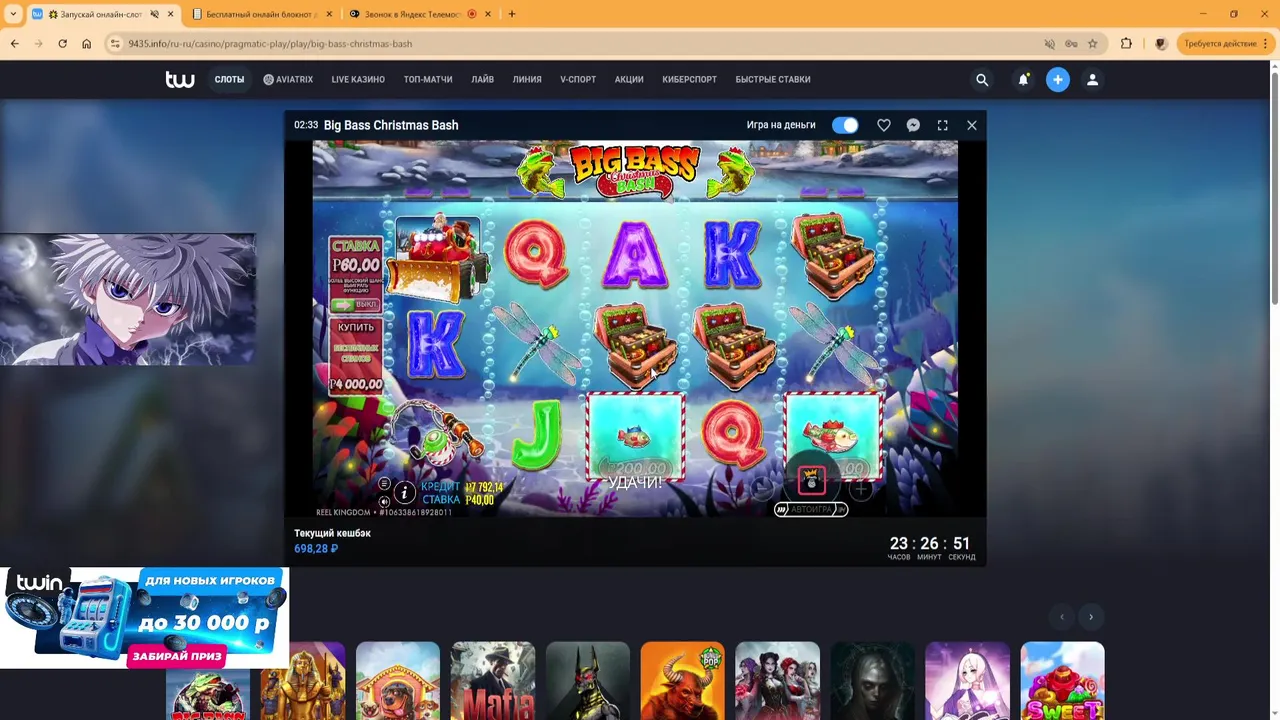Close the Яндекс Телемост tab
The image size is (1280, 720).
click(488, 14)
